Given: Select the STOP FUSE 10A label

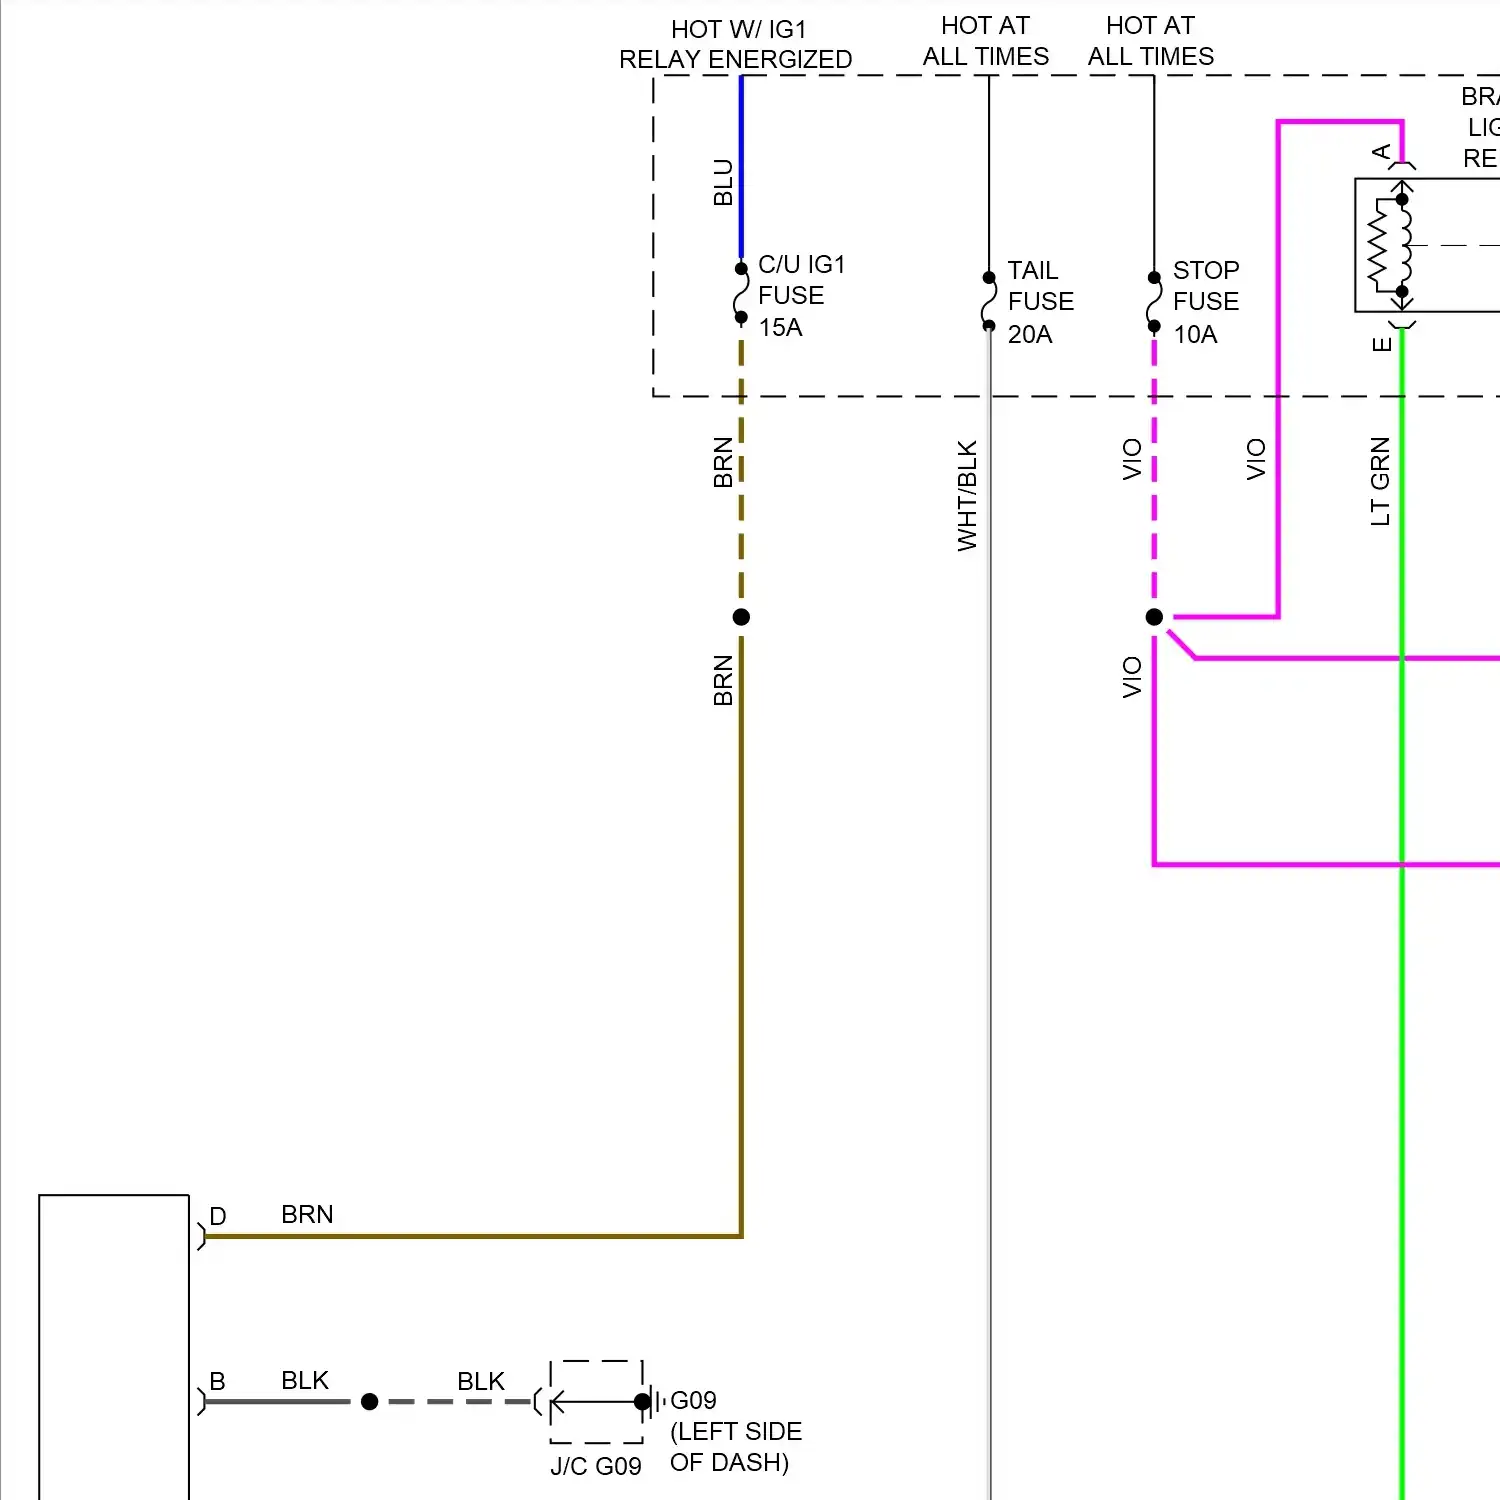Looking at the screenshot, I should coord(1205,302).
